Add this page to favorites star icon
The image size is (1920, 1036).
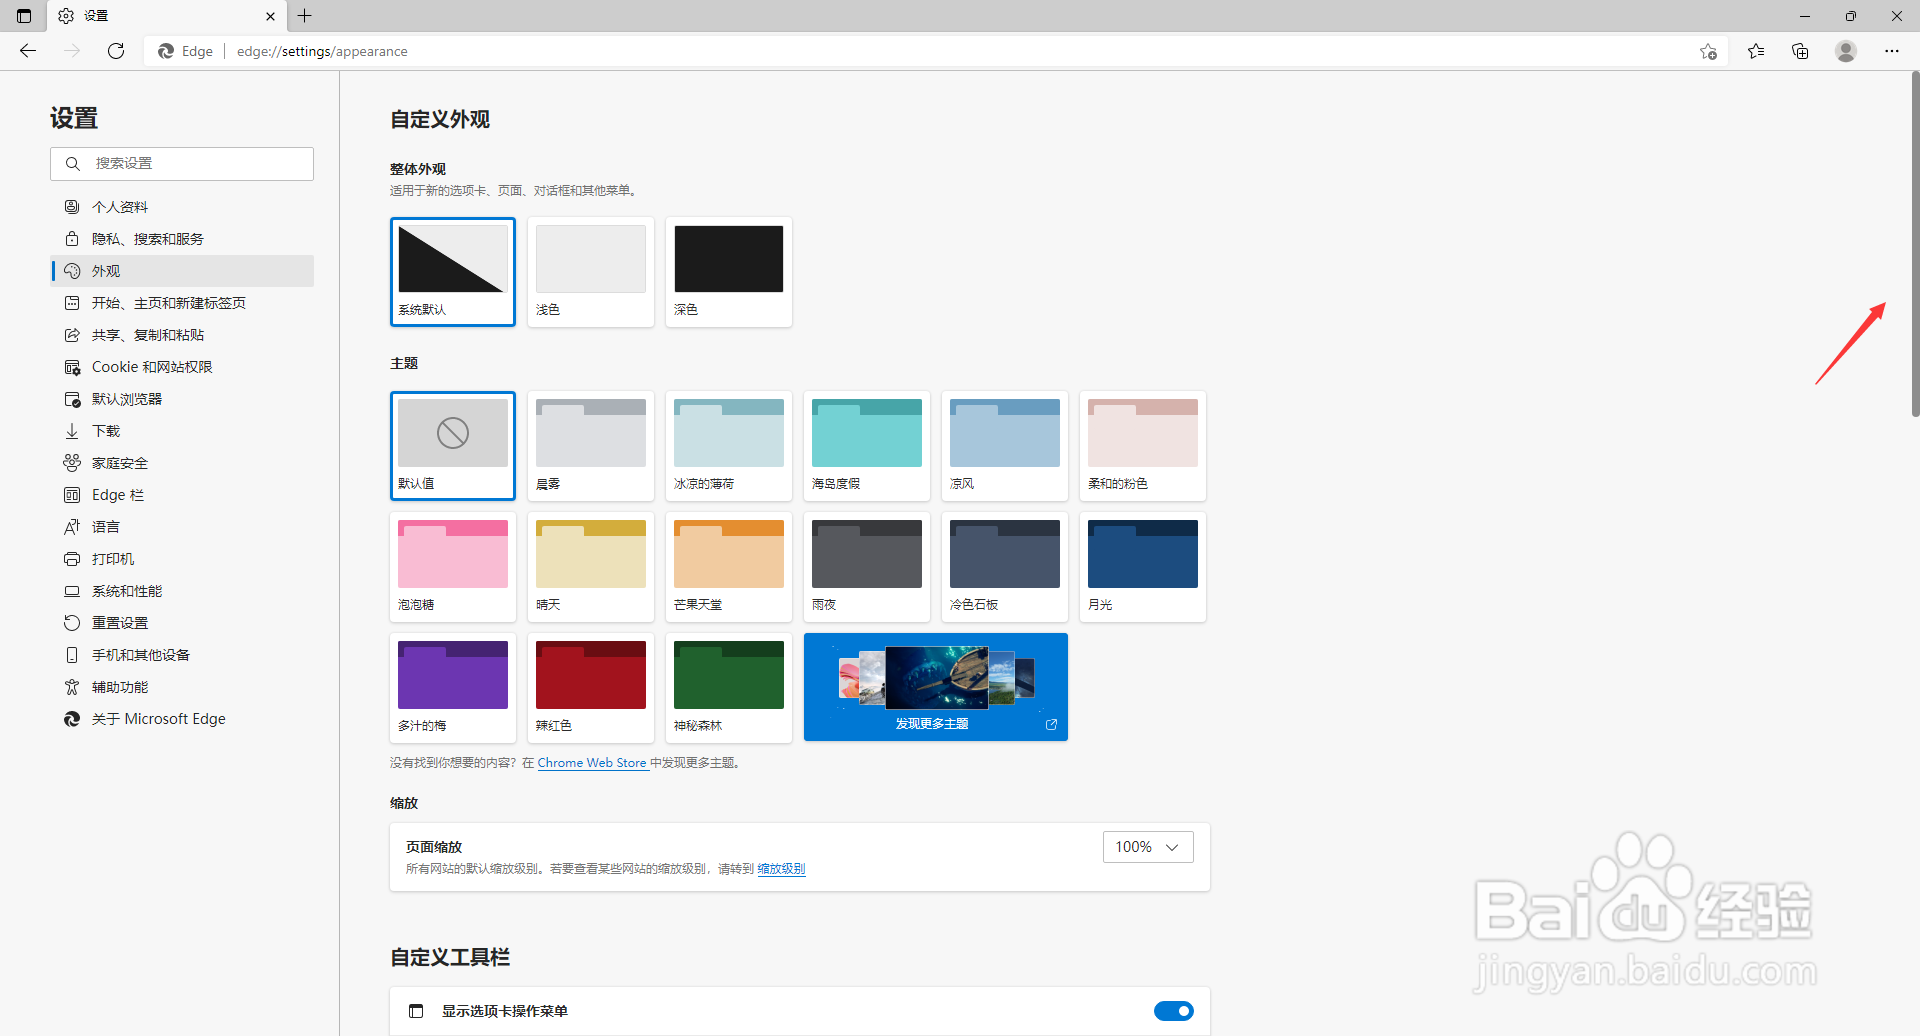(1708, 51)
